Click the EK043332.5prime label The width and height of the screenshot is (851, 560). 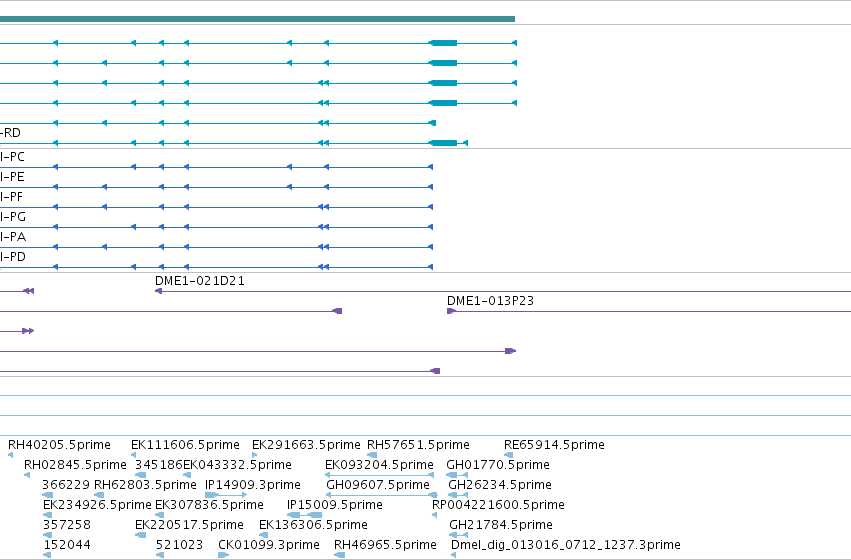[237, 465]
